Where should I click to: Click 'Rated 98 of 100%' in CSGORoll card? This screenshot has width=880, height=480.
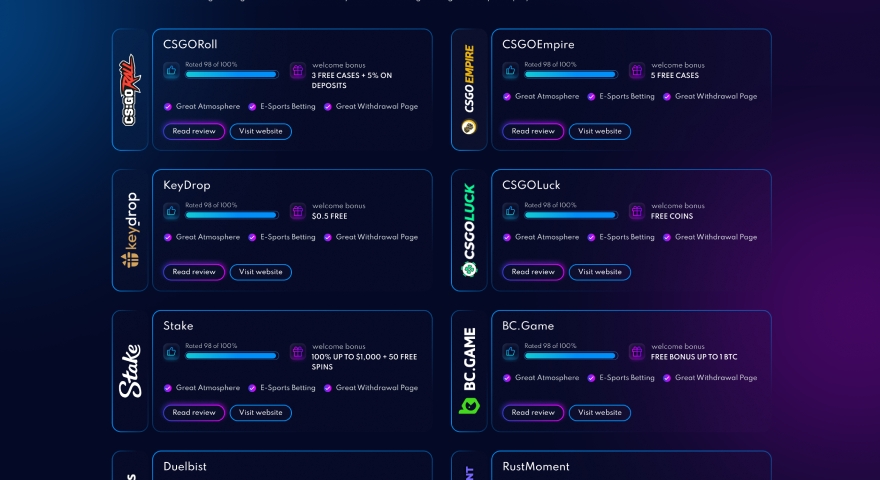(x=211, y=65)
